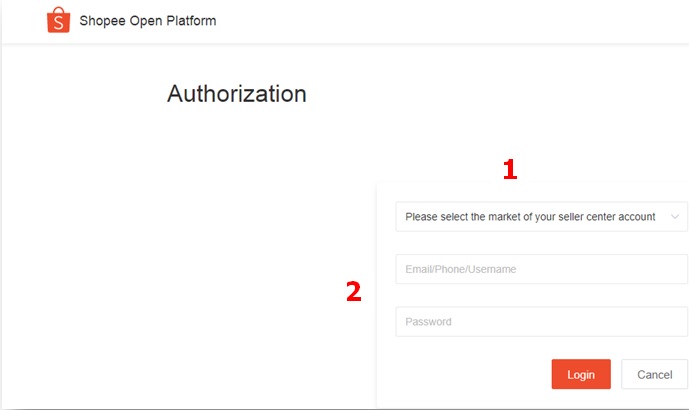Abort authorization using Cancel

654,374
